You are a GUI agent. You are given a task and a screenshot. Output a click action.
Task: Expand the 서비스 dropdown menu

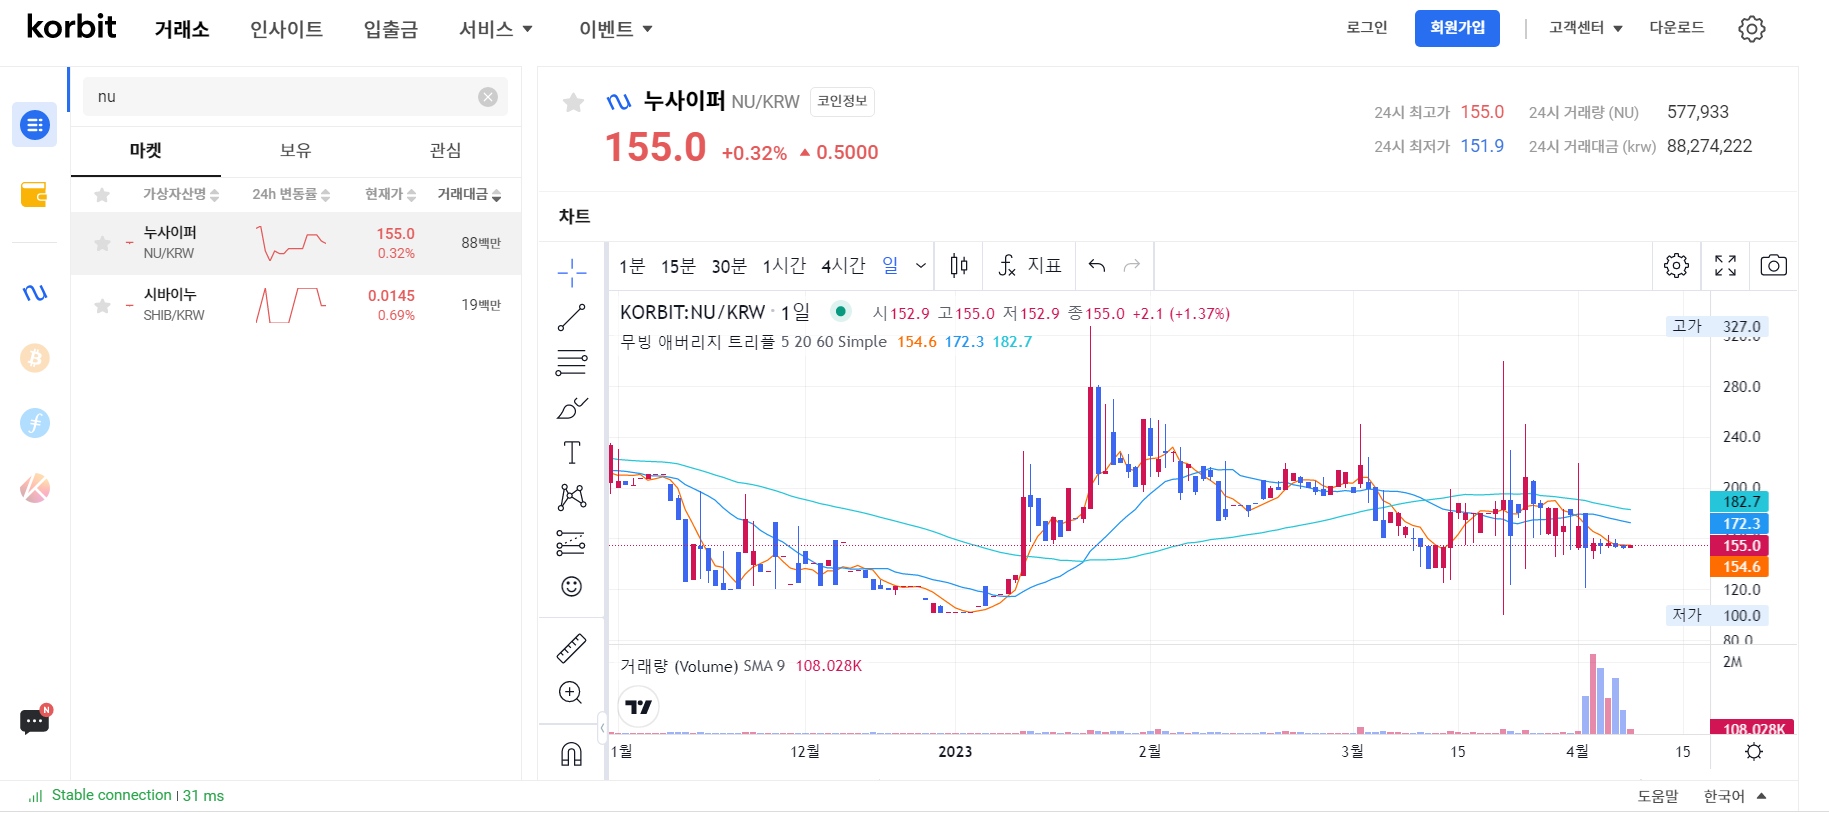(496, 29)
